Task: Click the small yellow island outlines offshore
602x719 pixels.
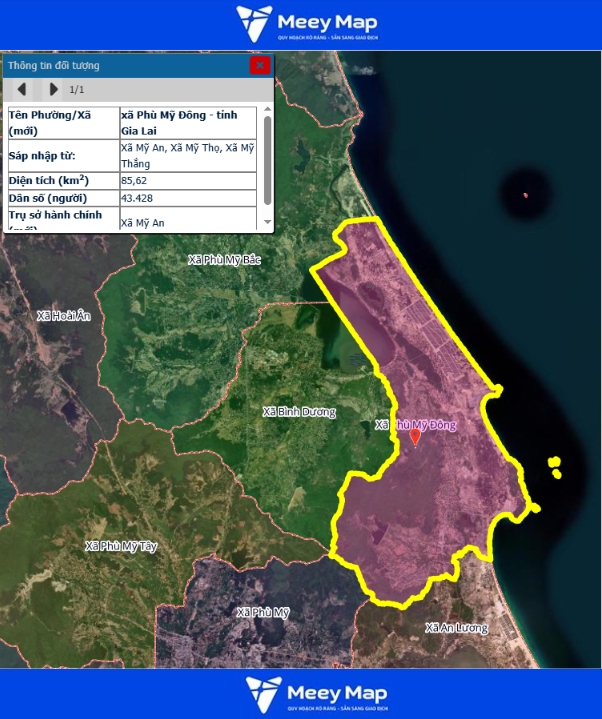Action: 554,467
